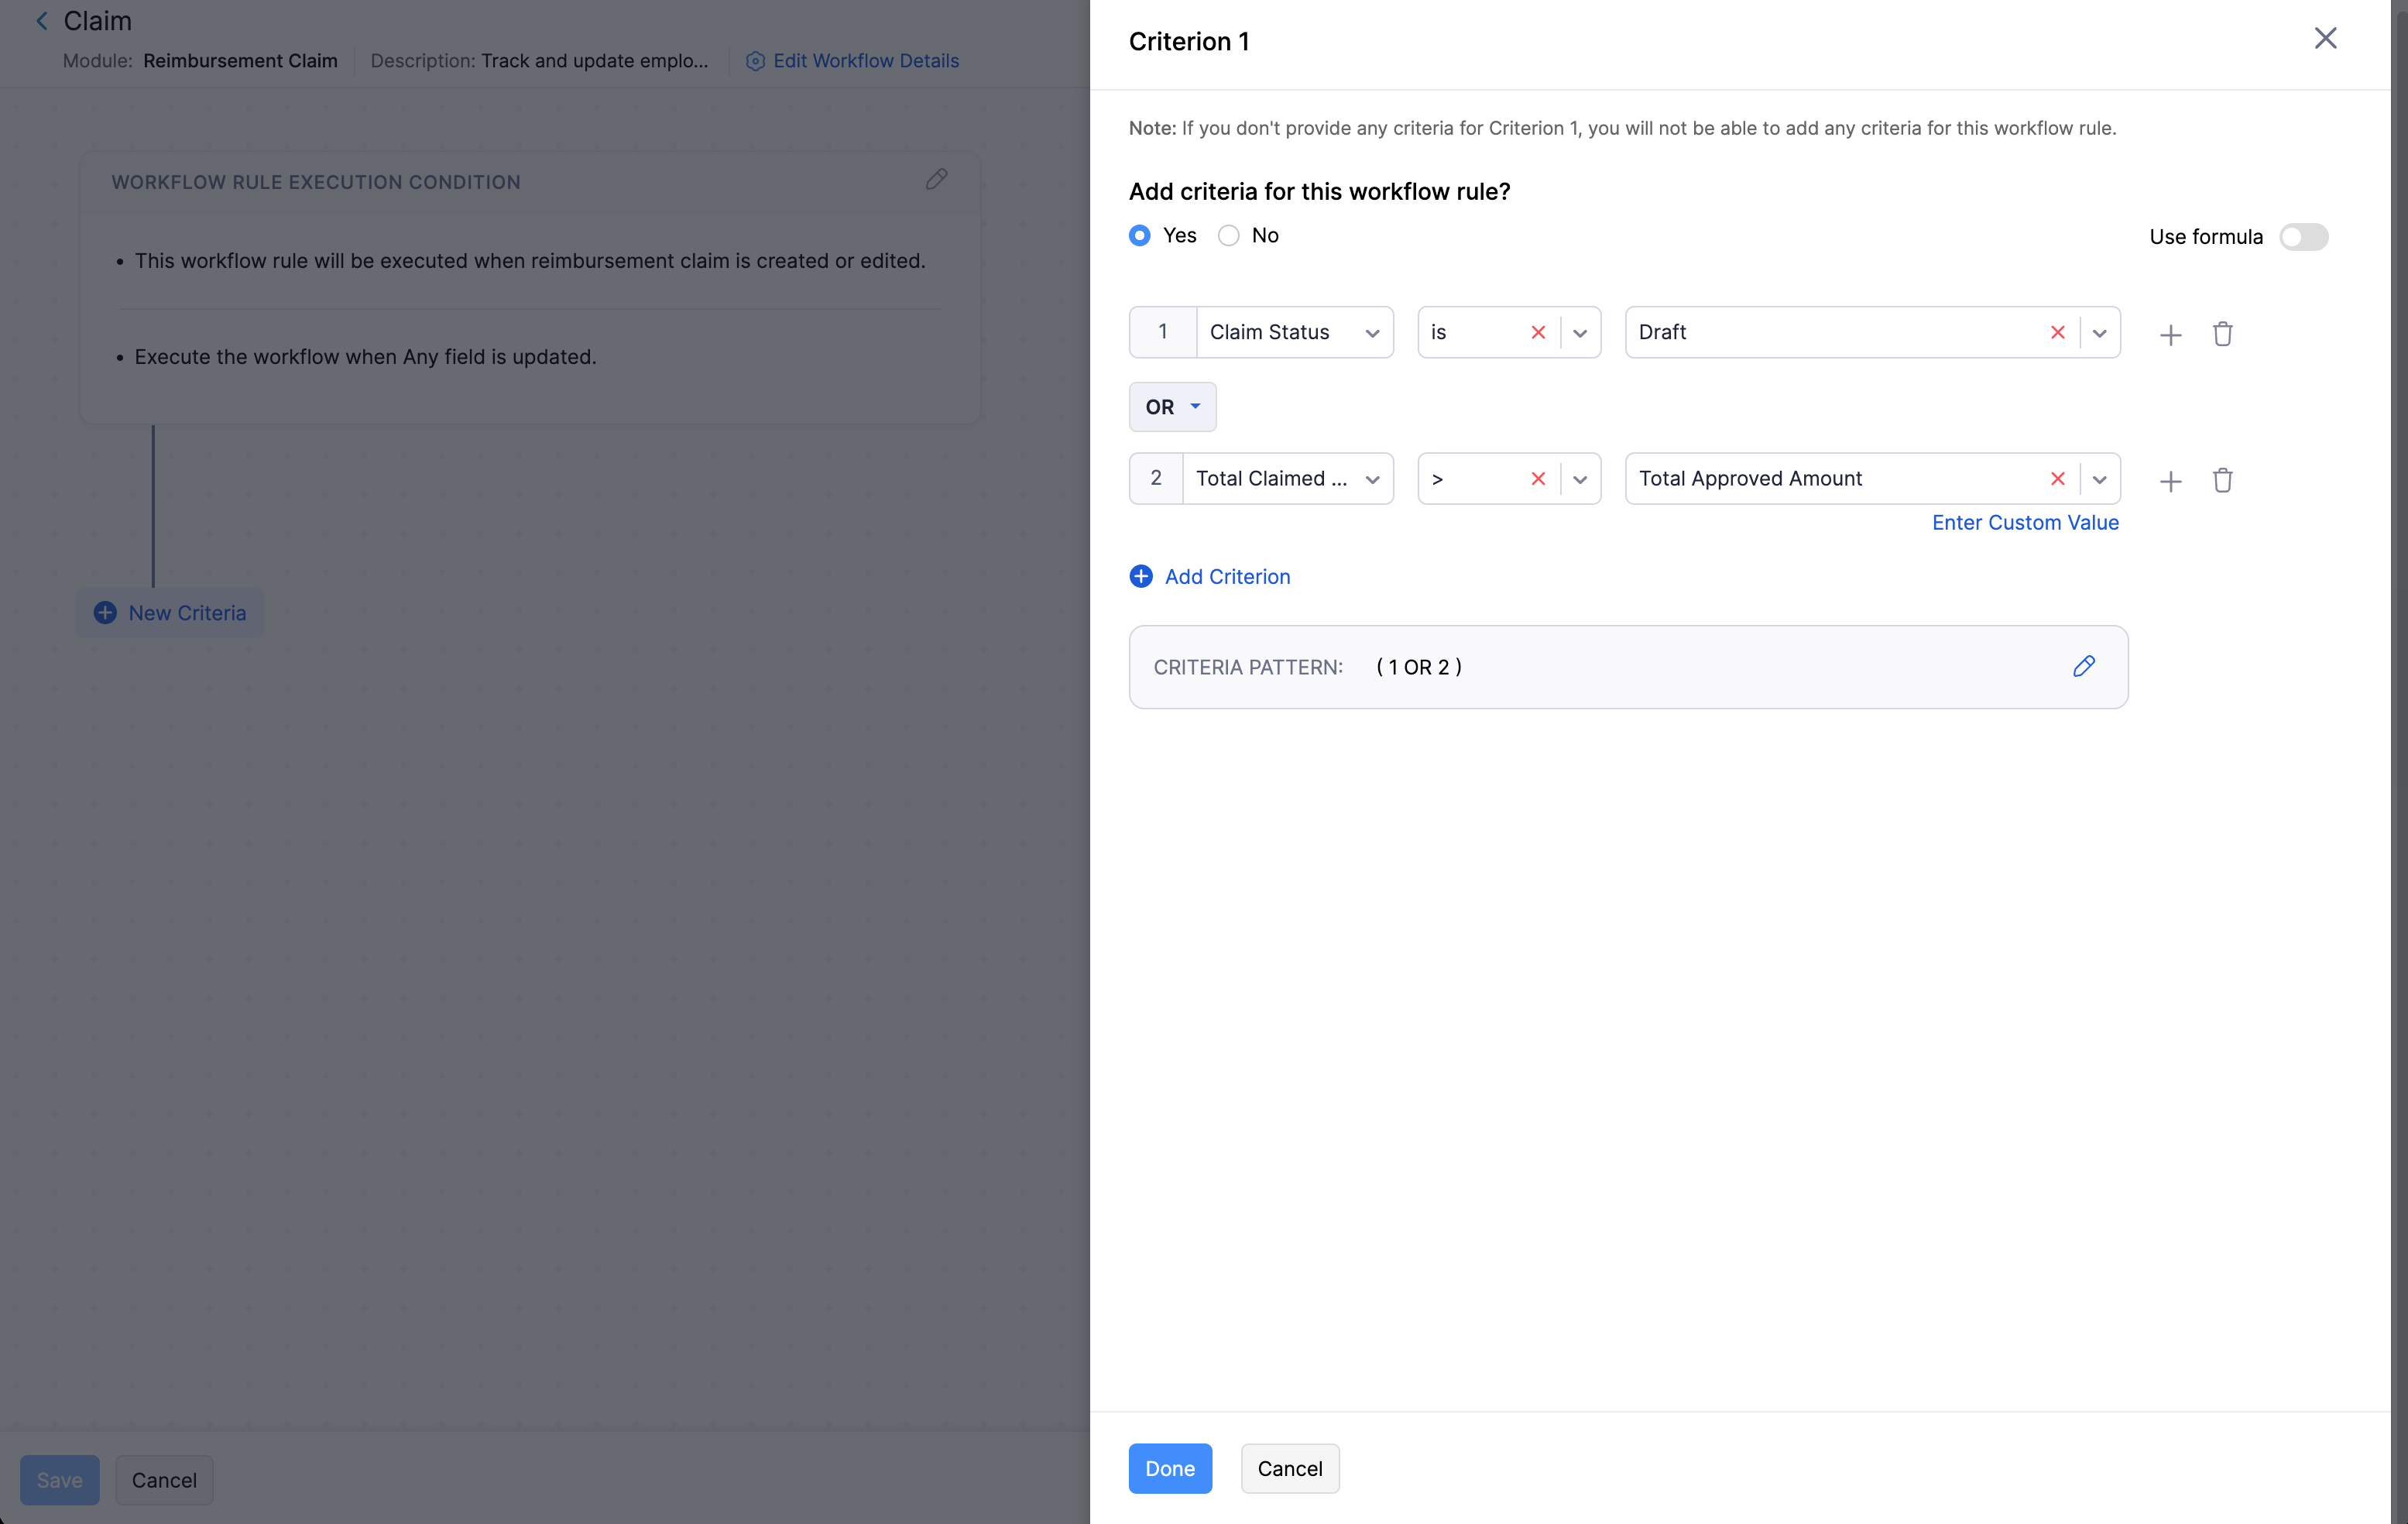The image size is (2408, 1524).
Task: Click the Done button
Action: tap(1170, 1468)
